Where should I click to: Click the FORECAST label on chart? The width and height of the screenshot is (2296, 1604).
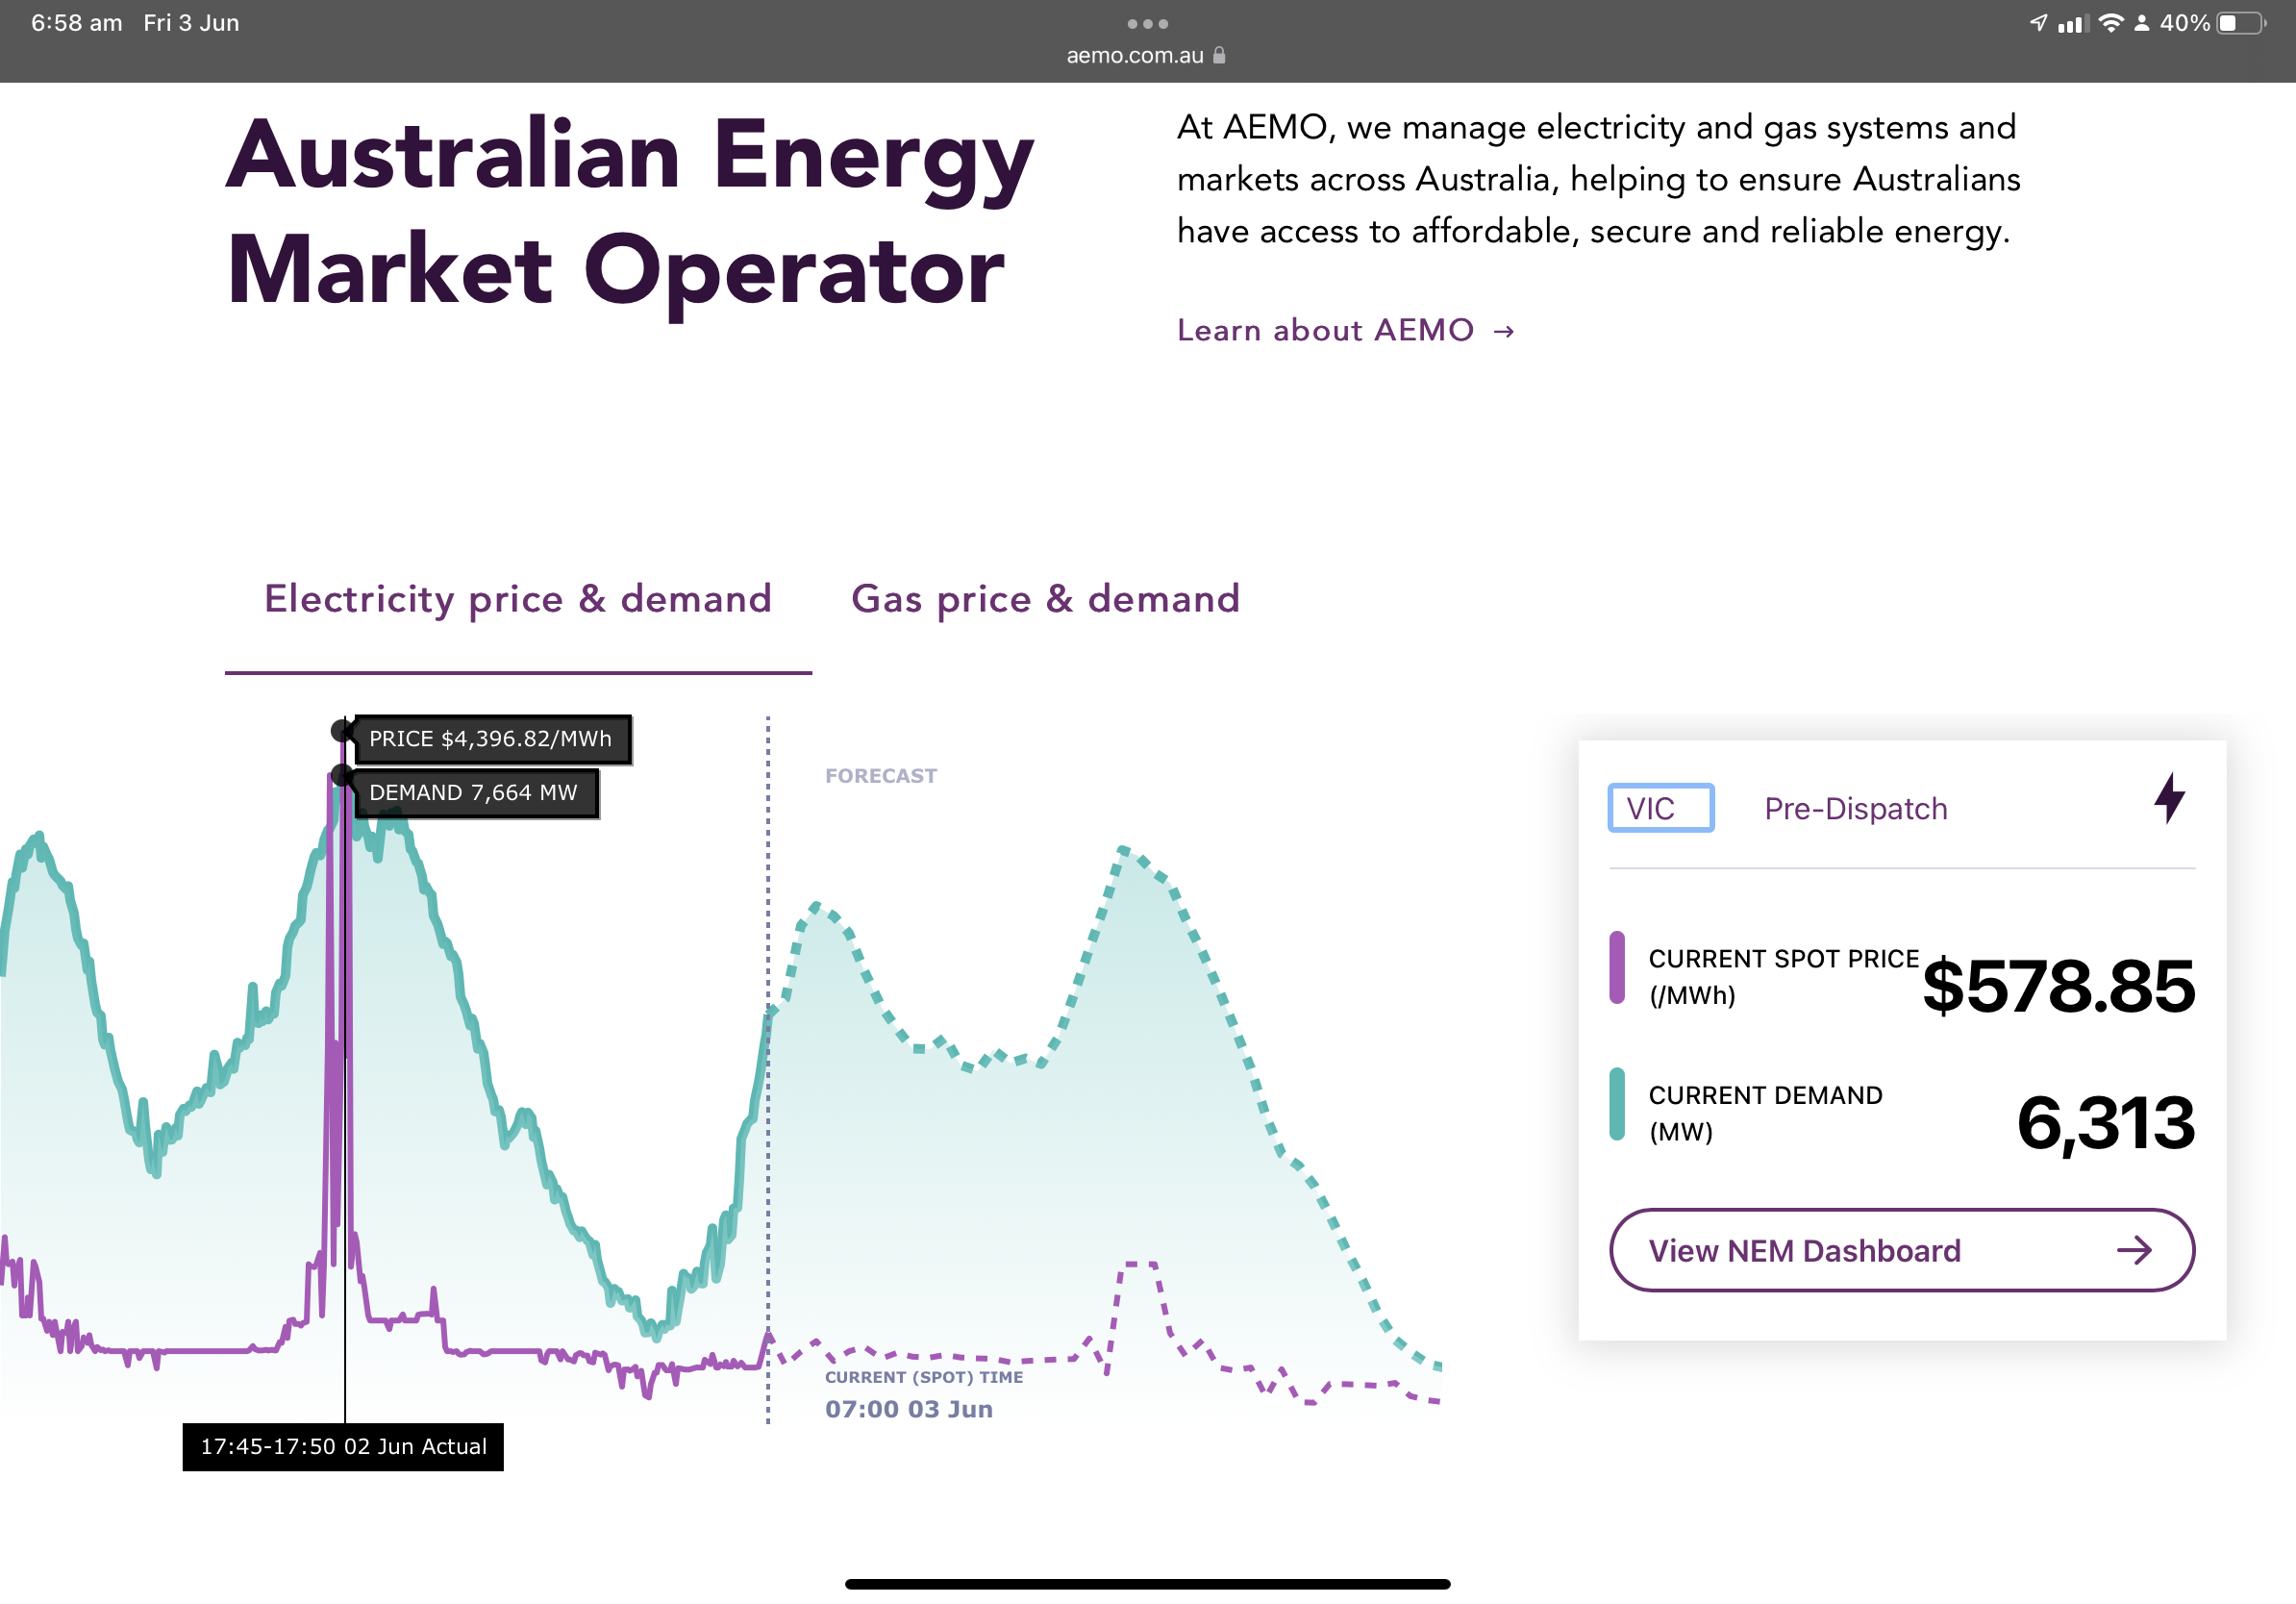881,776
